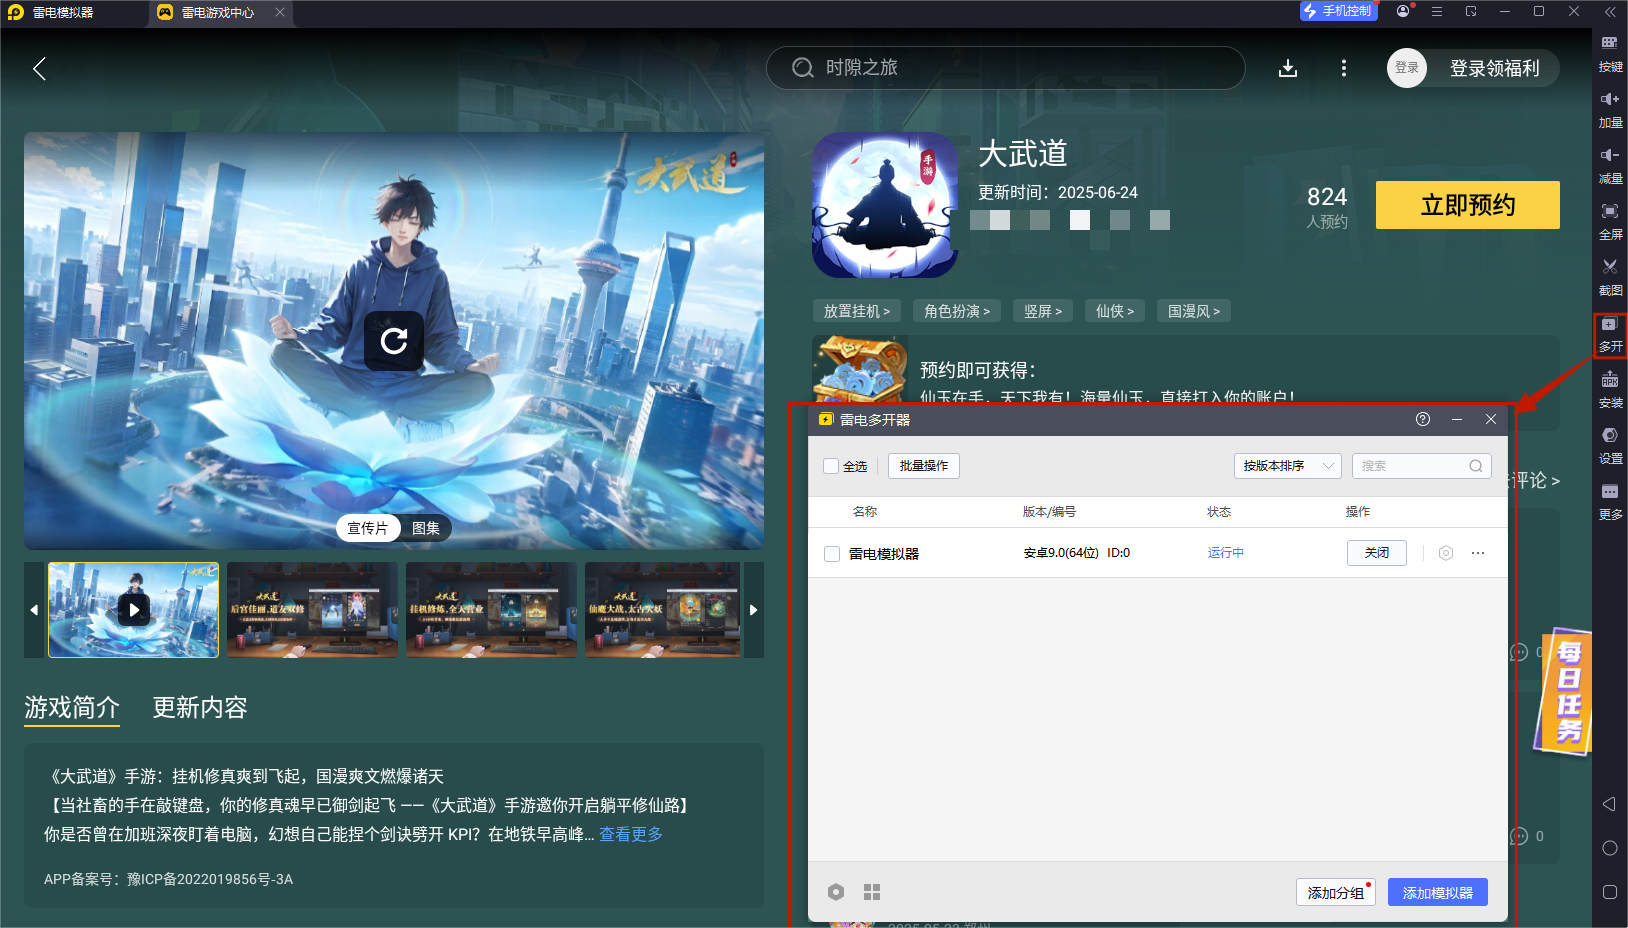Click 添加模拟器 button
This screenshot has height=928, width=1628.
click(x=1438, y=892)
